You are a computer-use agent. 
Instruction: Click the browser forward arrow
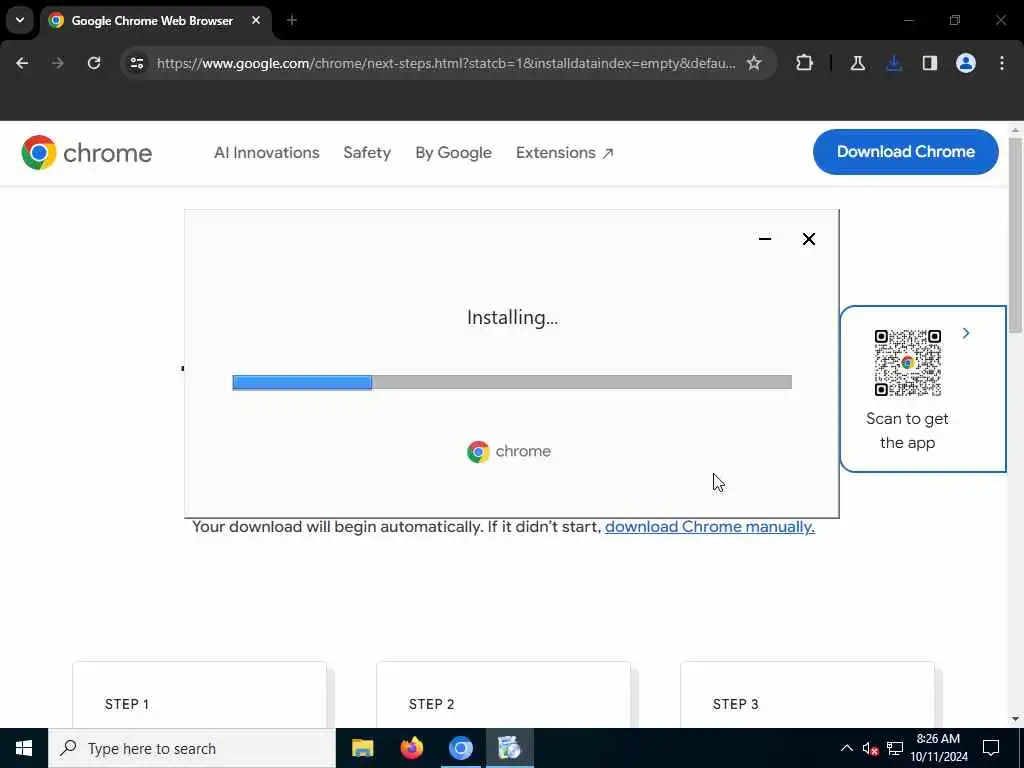57,63
